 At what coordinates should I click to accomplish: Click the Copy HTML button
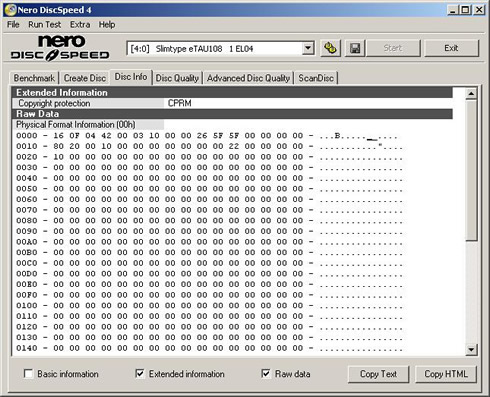point(446,374)
